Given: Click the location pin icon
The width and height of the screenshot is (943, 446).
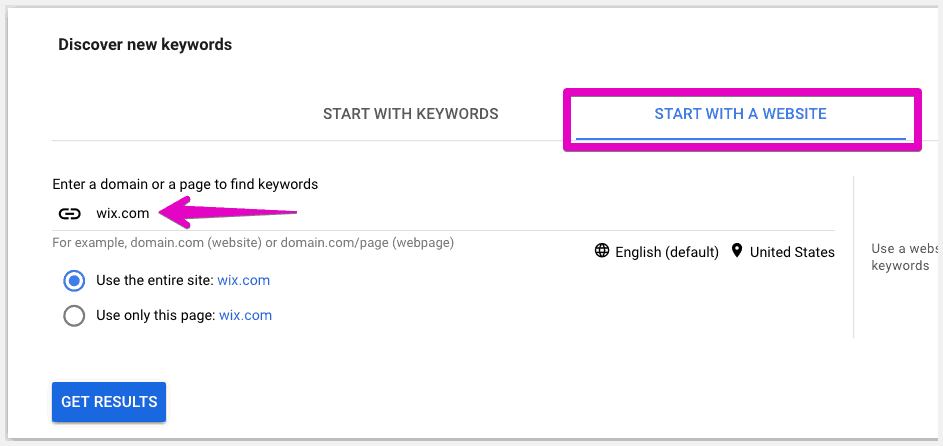Looking at the screenshot, I should coord(737,251).
